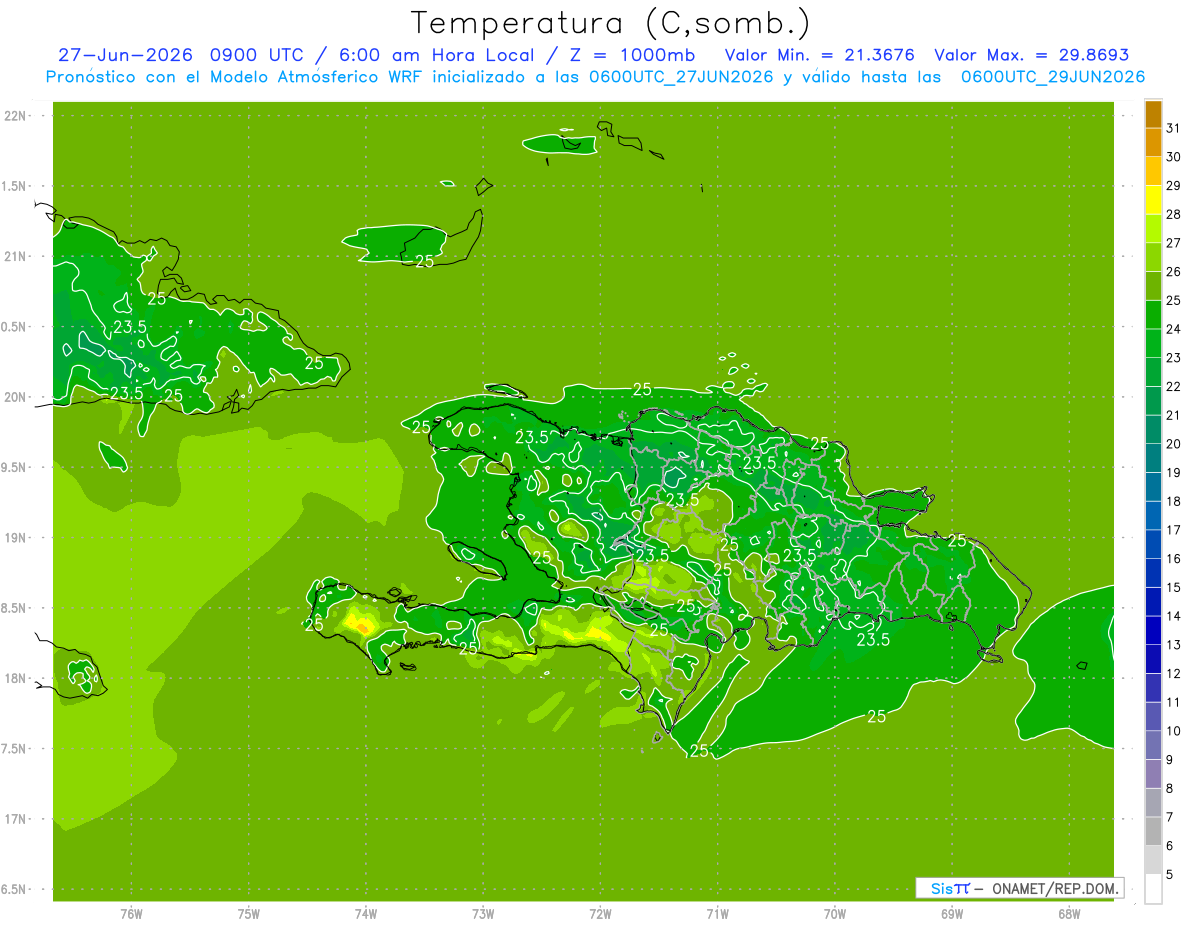
Task: Click the '22' color scale label
Action: click(1173, 386)
